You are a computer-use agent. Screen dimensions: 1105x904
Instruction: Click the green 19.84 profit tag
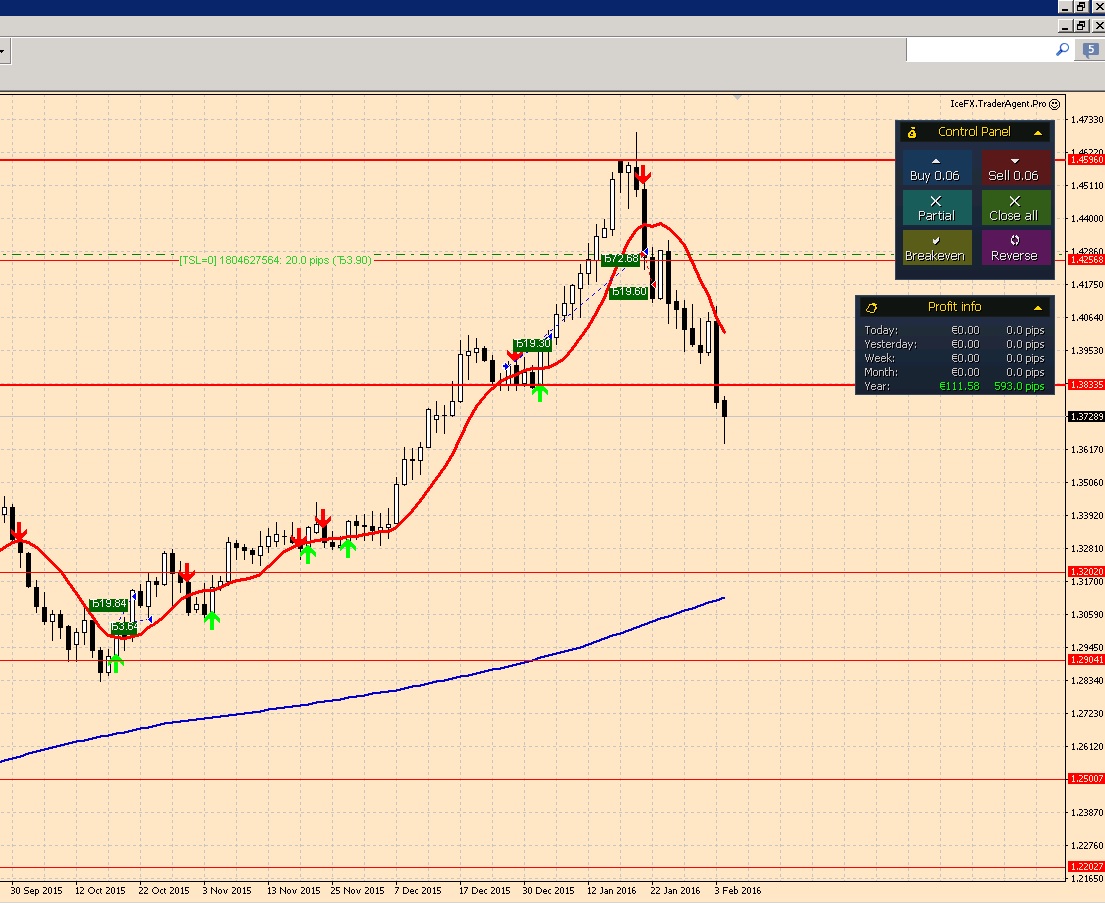click(109, 604)
